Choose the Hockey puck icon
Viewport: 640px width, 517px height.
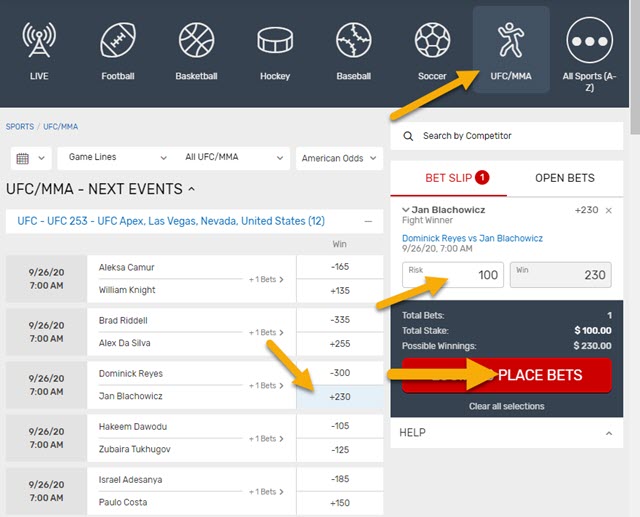[x=275, y=41]
